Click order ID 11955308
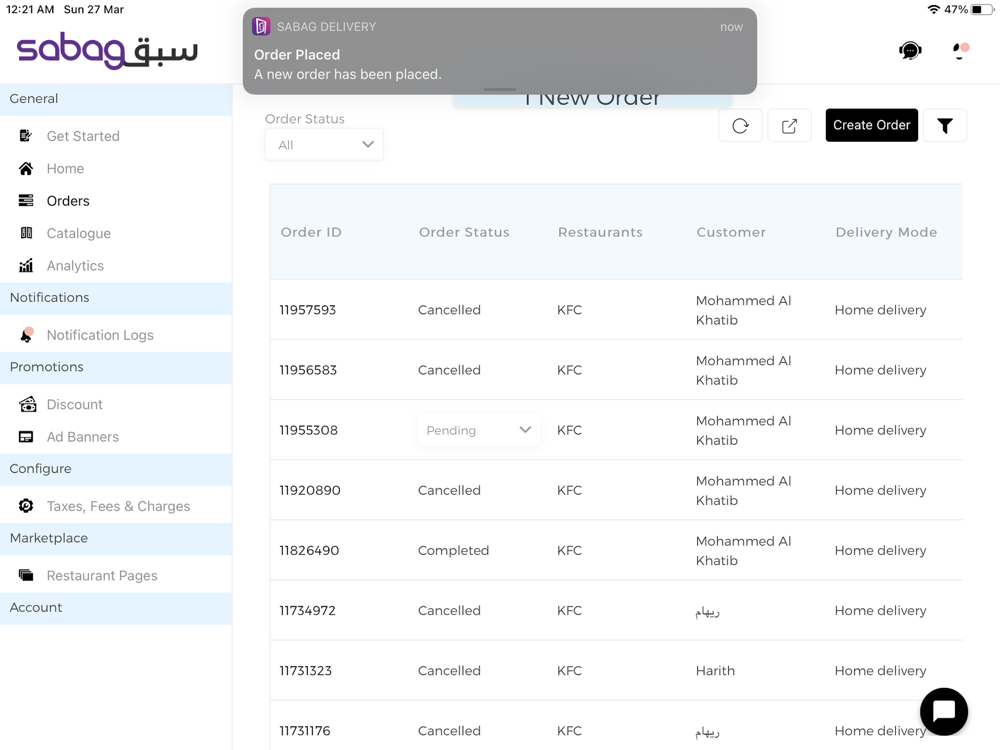1000x750 pixels. [x=309, y=430]
